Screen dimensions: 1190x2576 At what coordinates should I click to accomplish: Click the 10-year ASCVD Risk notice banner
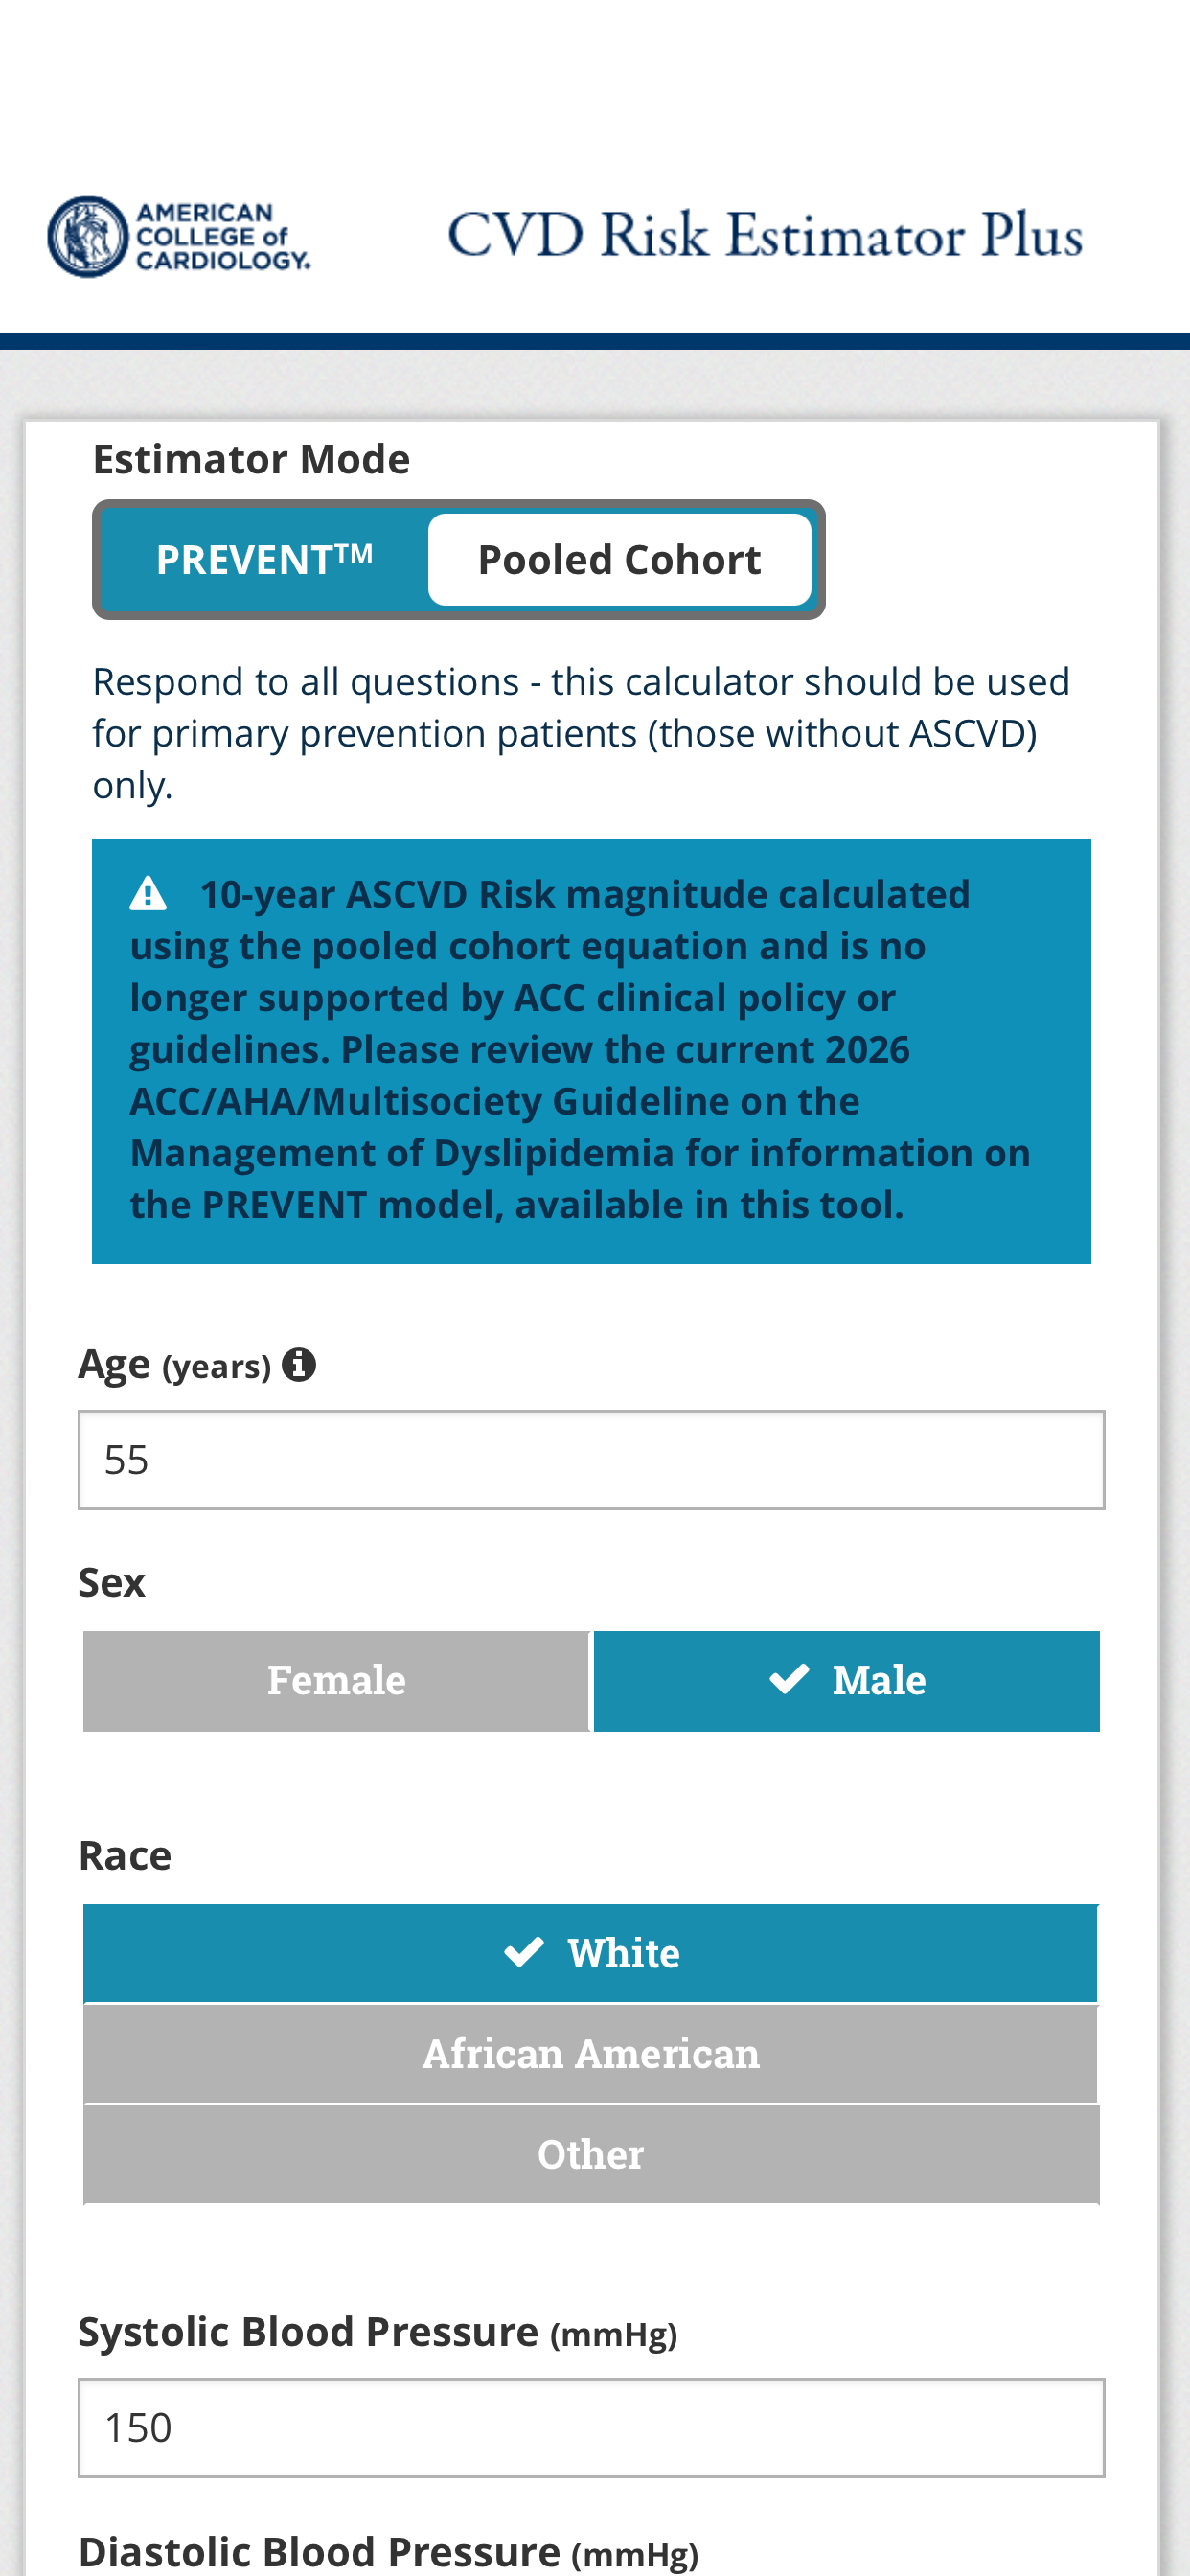point(591,1051)
